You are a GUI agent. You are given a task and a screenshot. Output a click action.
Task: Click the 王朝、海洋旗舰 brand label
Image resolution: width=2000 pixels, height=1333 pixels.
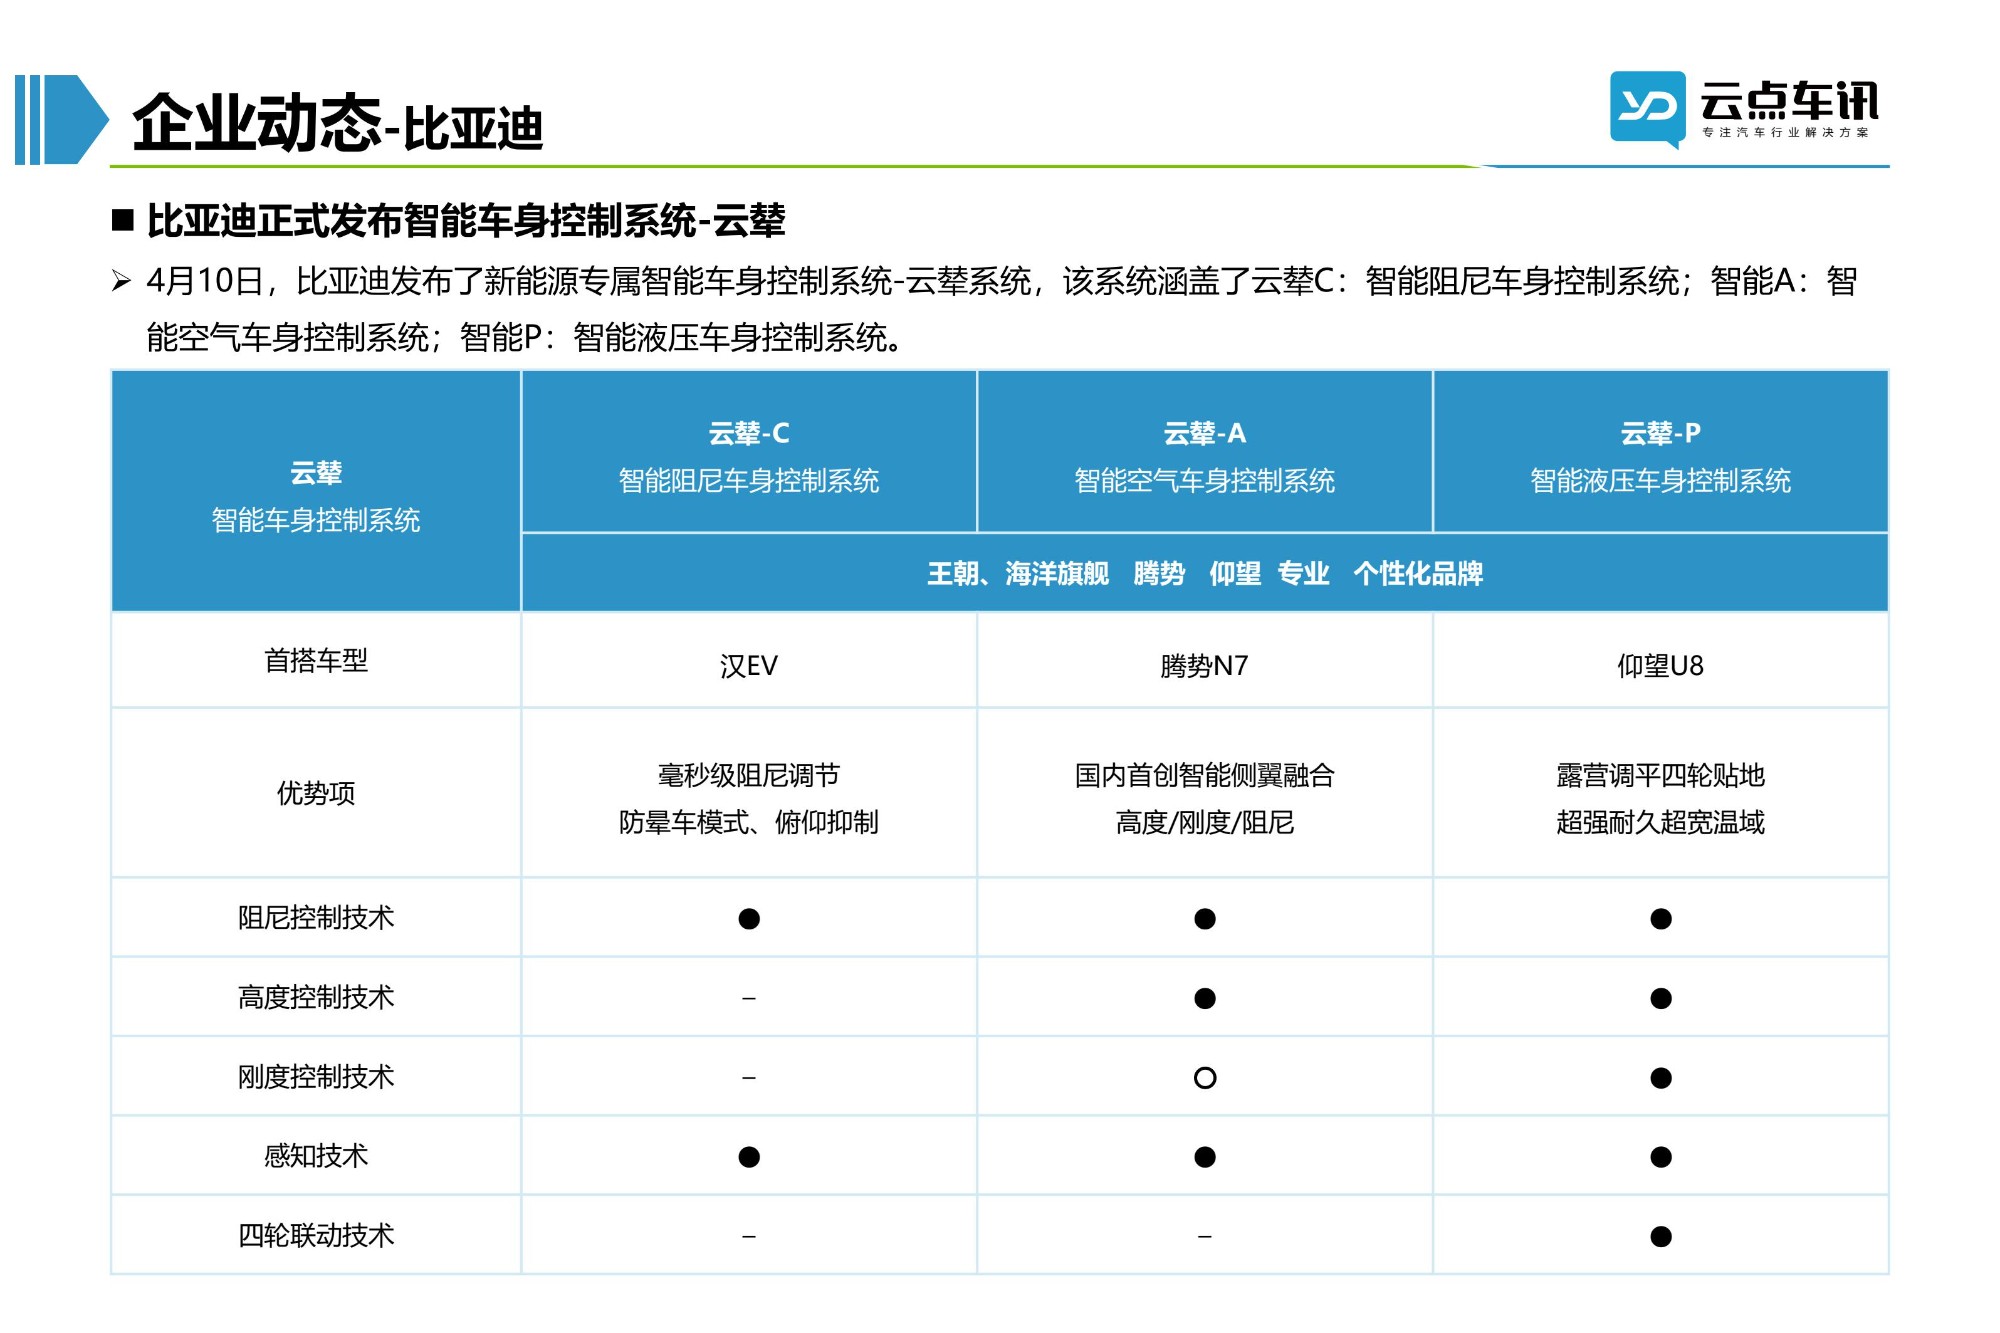[1018, 573]
